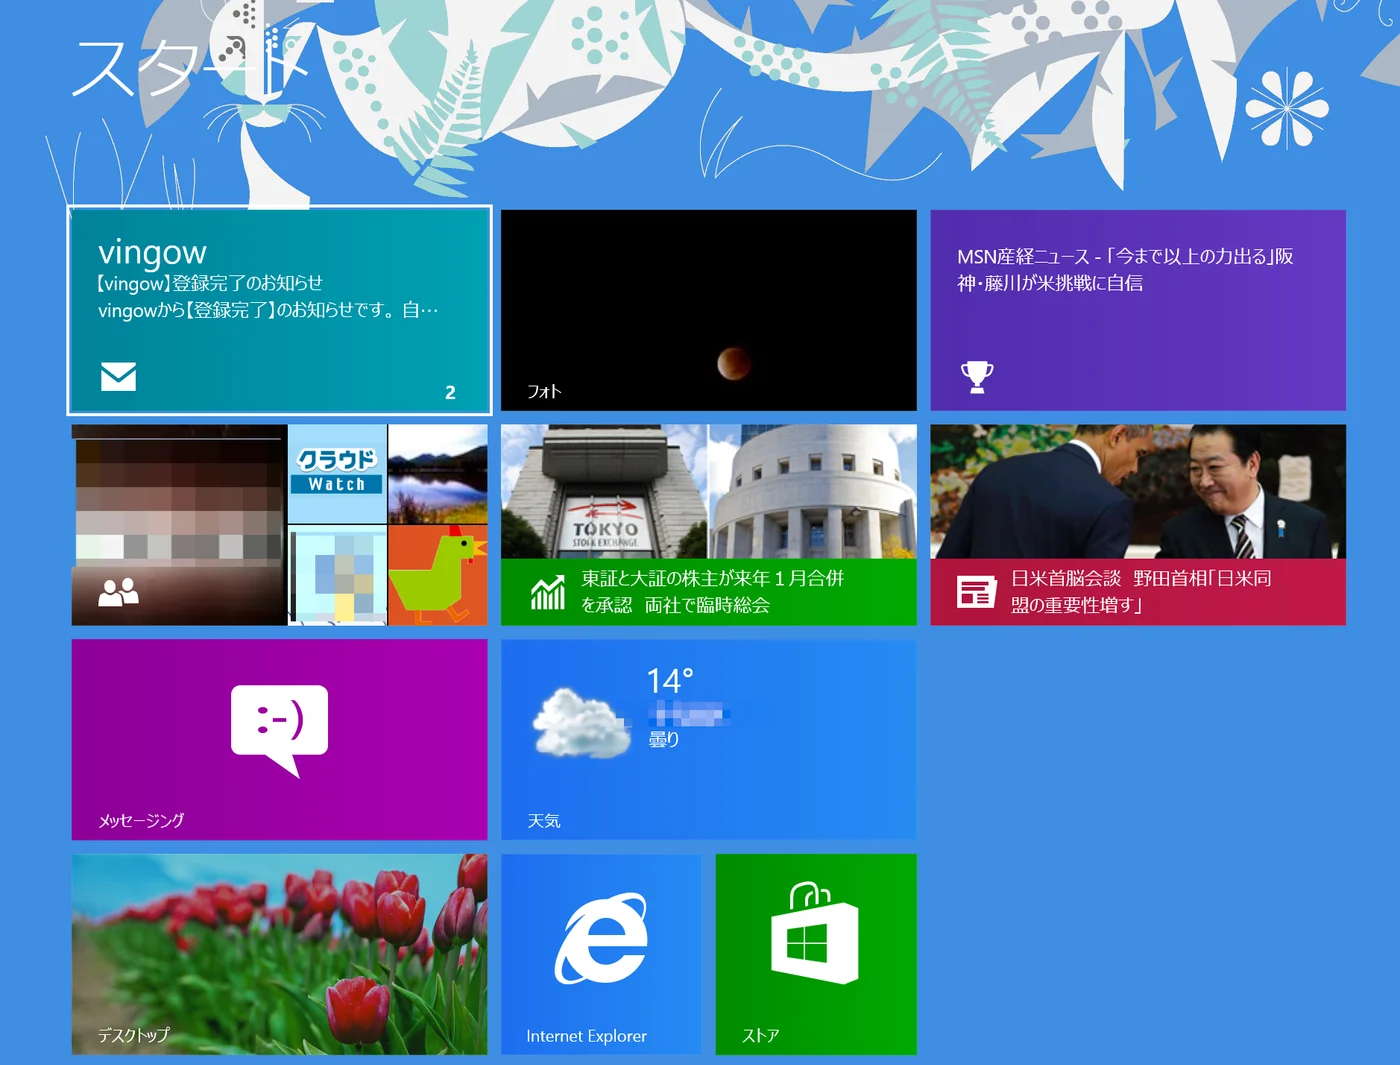Click the photo of two leaders
Image resolution: width=1400 pixels, height=1065 pixels.
coord(1138,491)
